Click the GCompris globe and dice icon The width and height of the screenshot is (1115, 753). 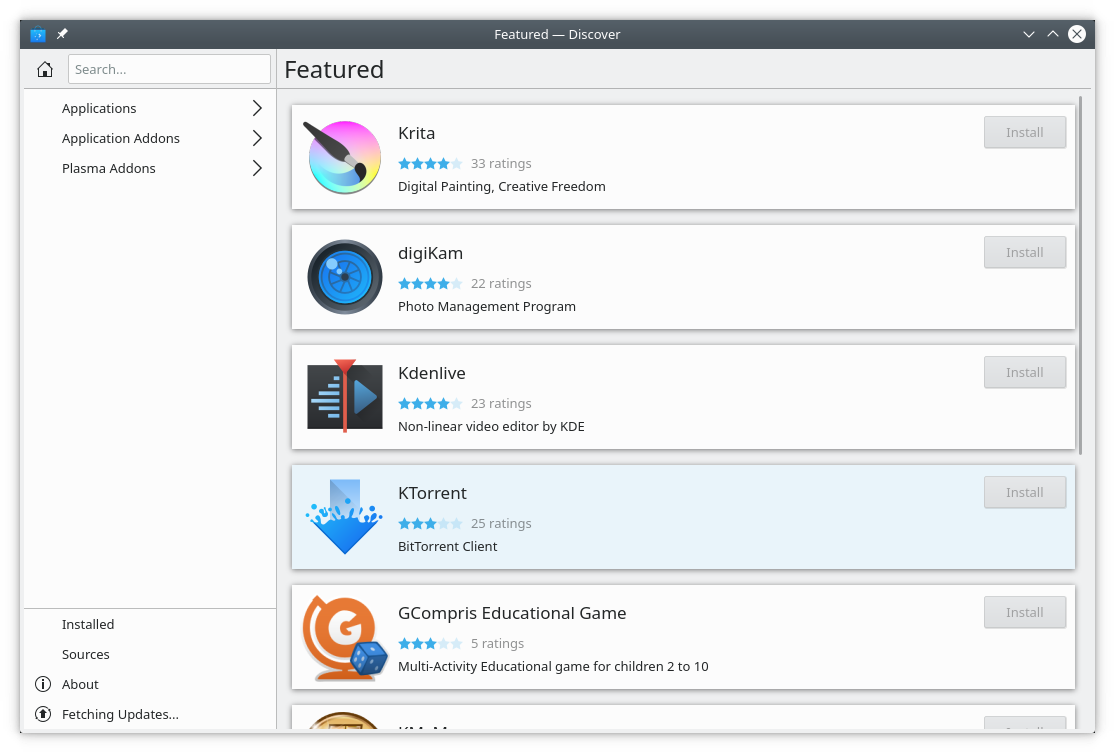click(x=344, y=637)
